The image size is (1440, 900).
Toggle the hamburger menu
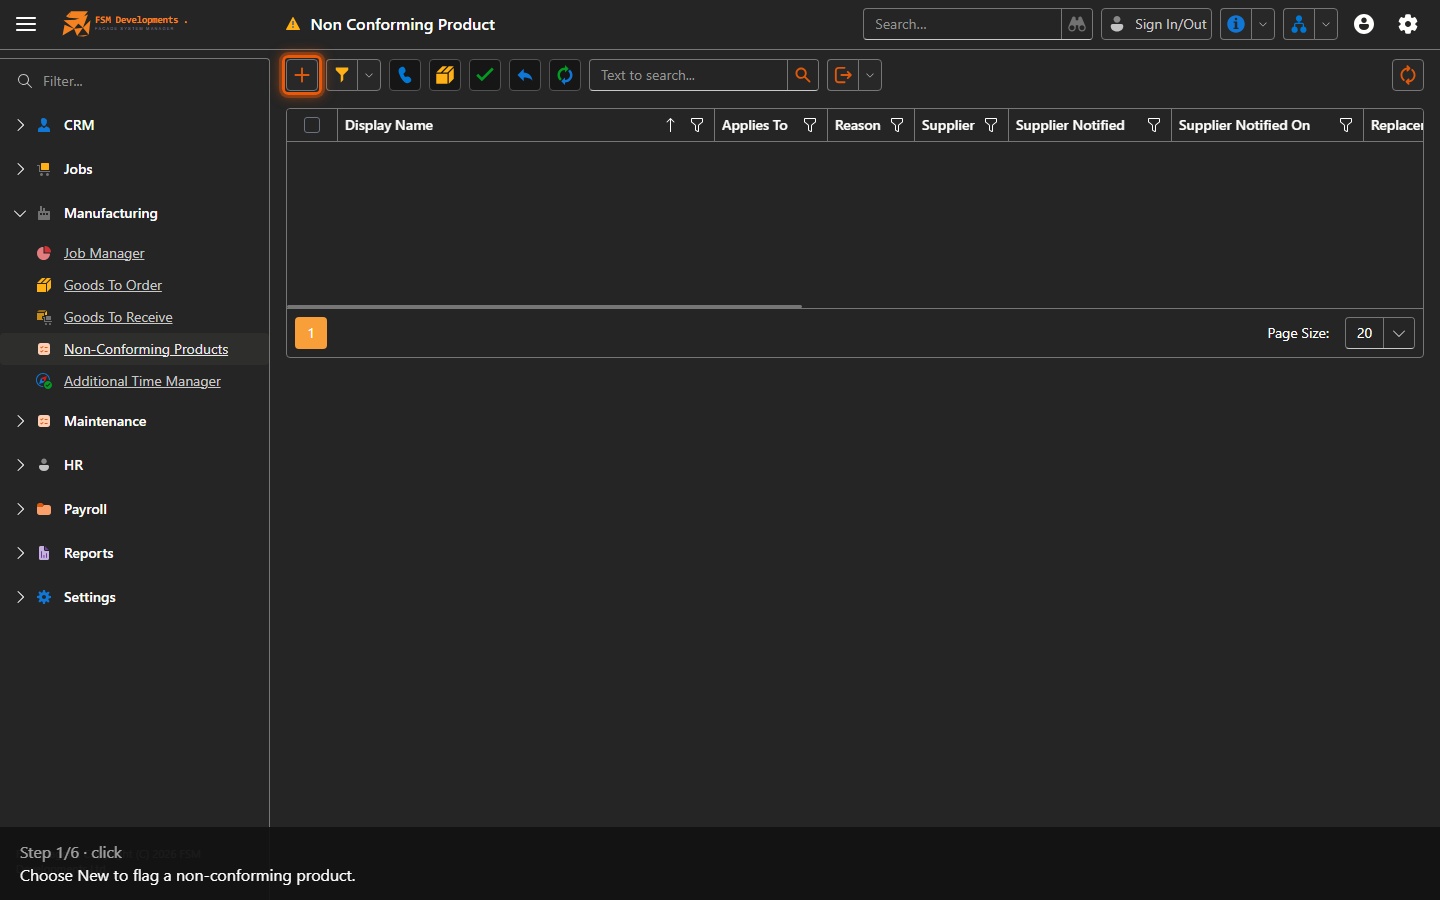coord(26,24)
